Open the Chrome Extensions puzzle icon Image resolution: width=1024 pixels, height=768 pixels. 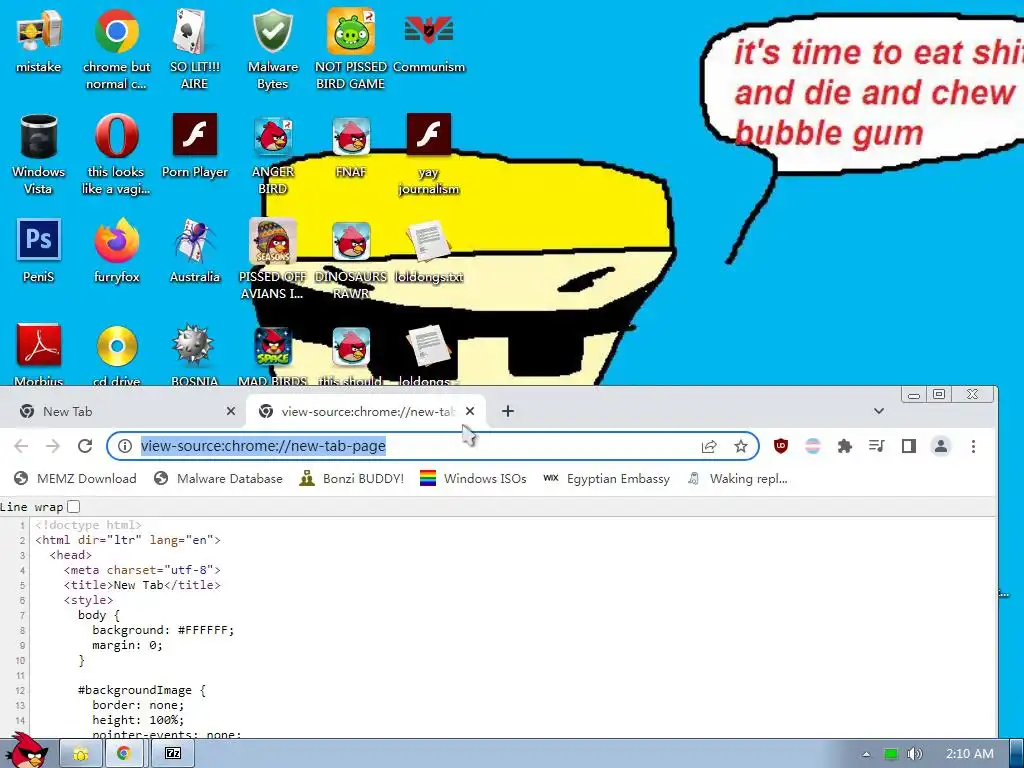[844, 446]
